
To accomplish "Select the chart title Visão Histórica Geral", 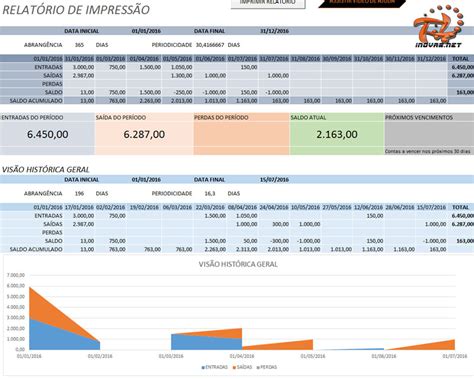I will (238, 264).
